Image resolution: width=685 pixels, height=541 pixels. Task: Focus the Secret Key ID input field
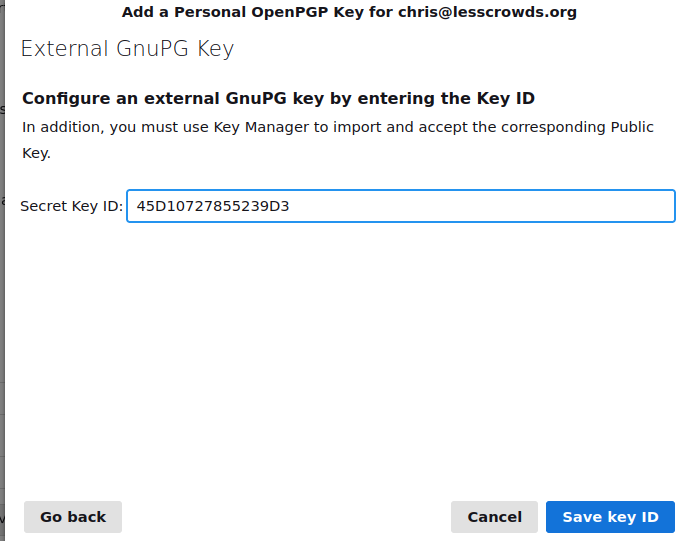[x=400, y=206]
